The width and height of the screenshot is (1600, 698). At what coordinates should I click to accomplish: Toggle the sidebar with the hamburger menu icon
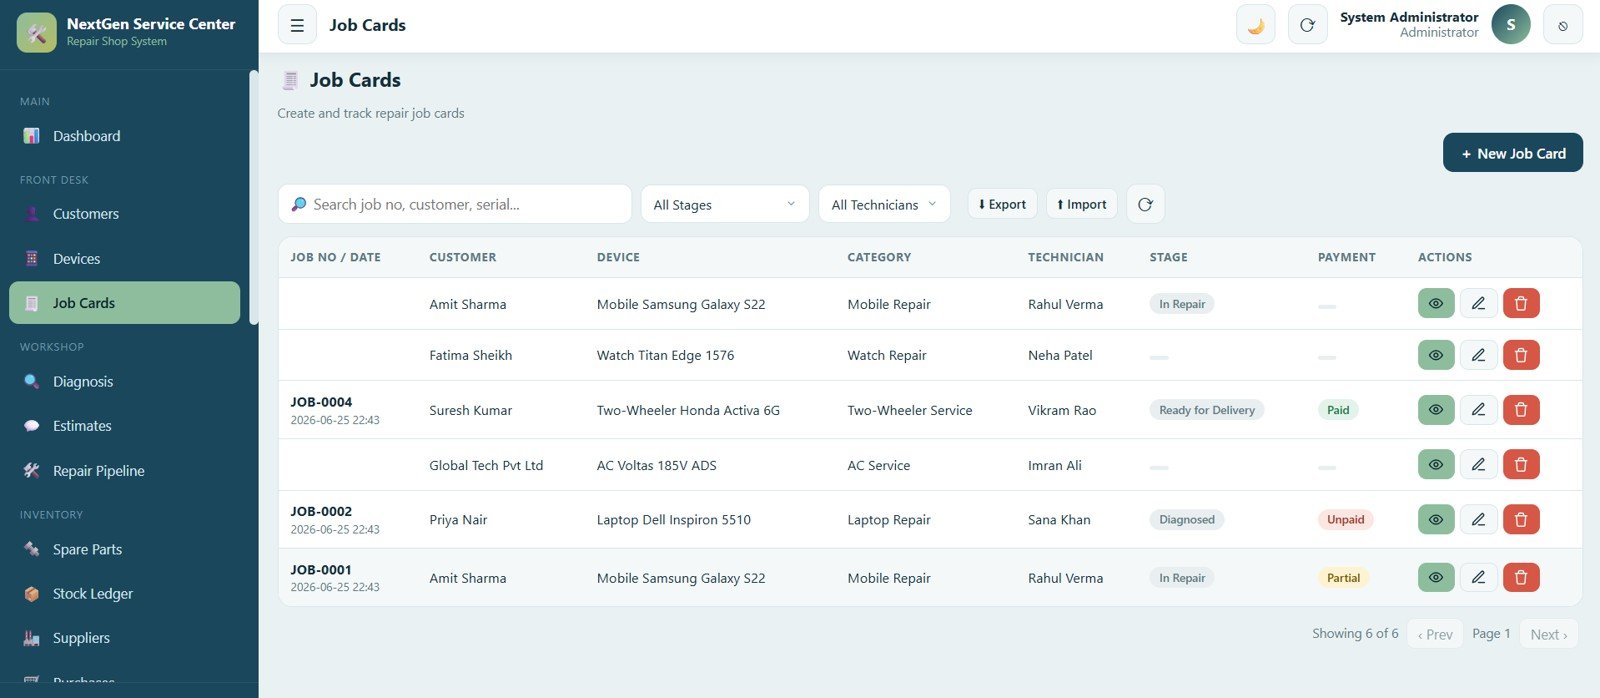297,25
